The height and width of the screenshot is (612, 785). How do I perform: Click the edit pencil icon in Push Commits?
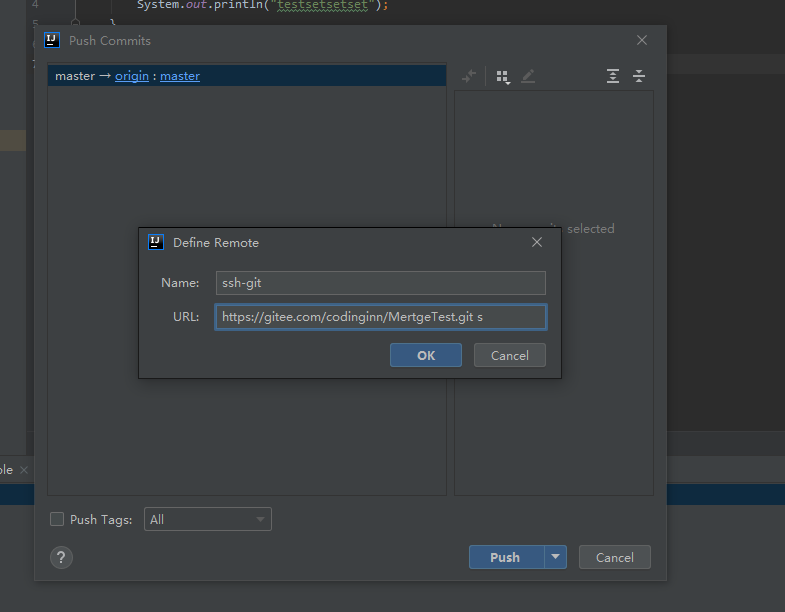(x=528, y=76)
